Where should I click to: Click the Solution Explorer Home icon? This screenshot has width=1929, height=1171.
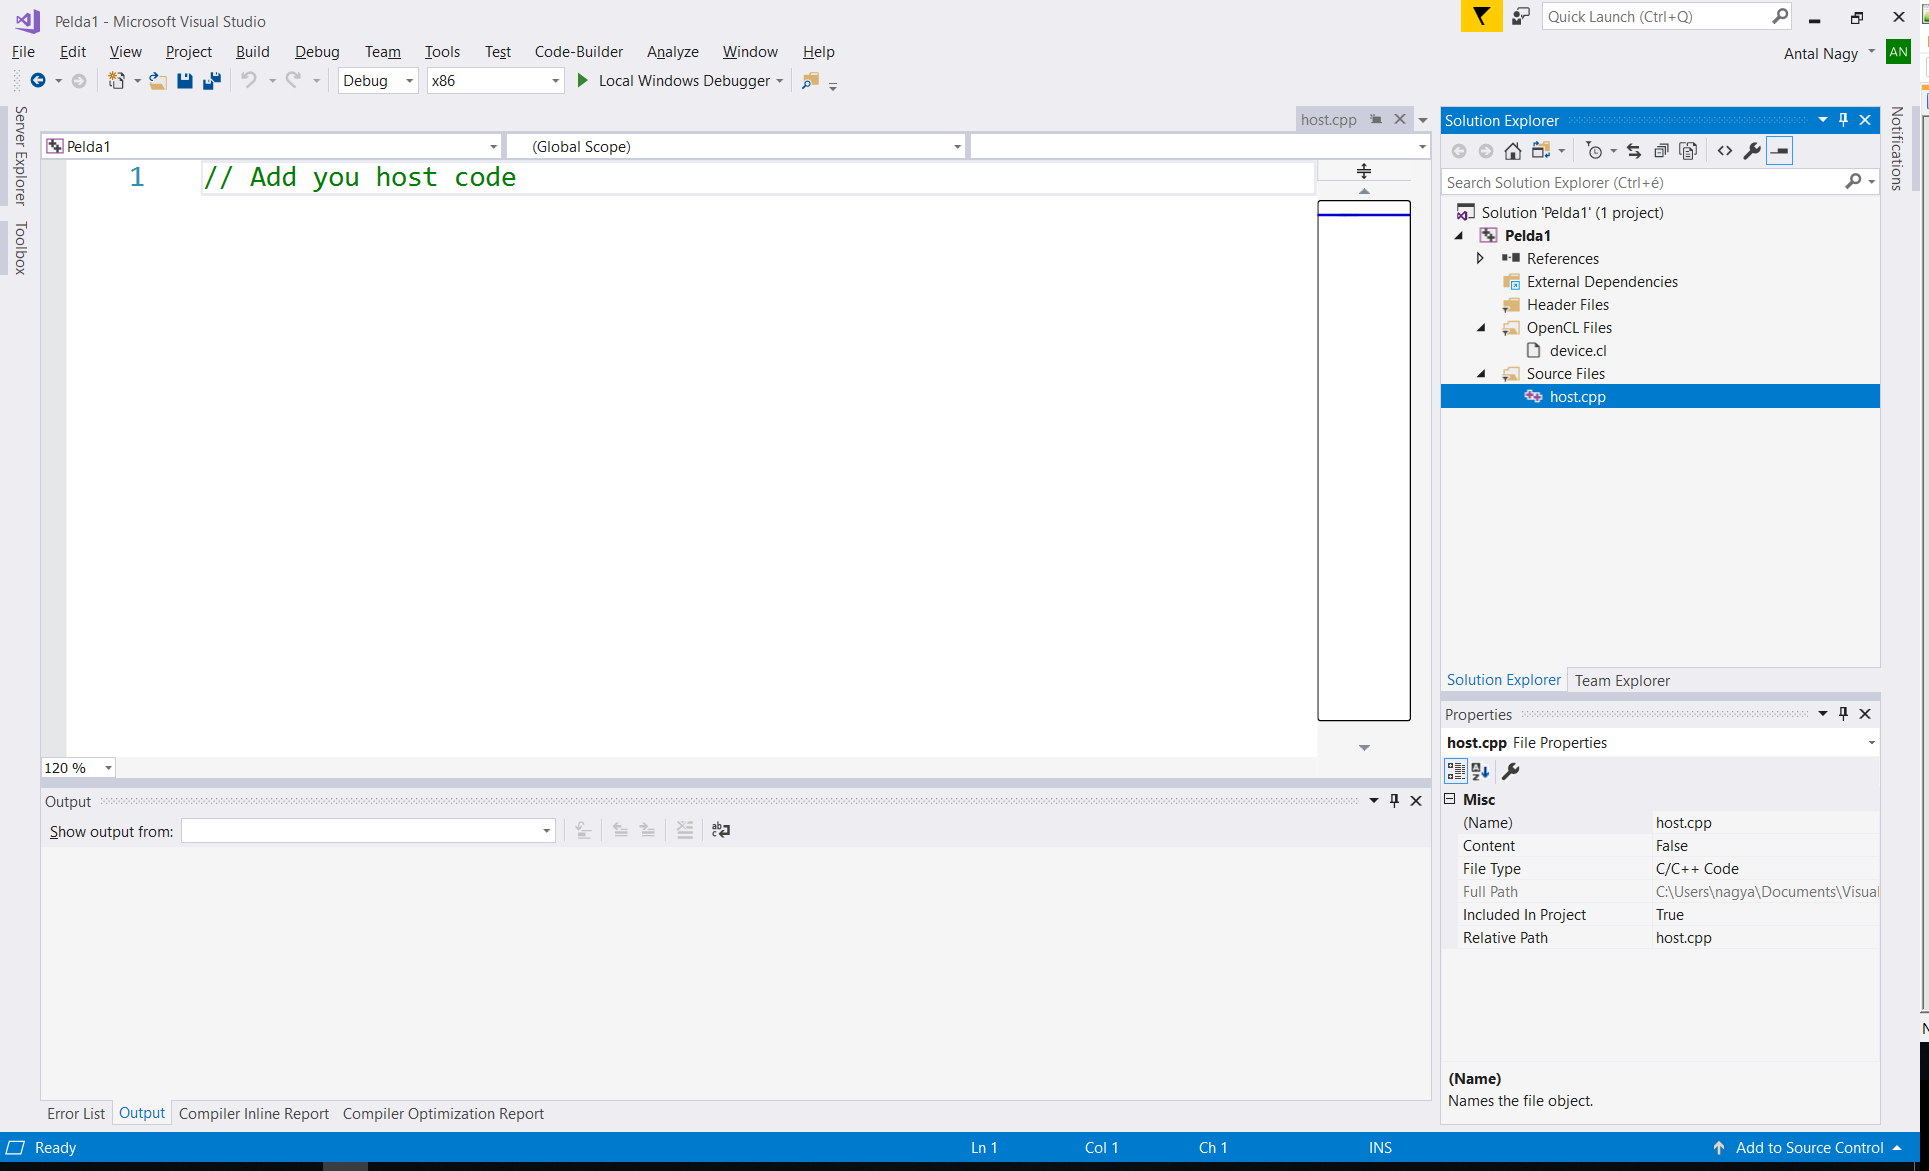[1513, 151]
